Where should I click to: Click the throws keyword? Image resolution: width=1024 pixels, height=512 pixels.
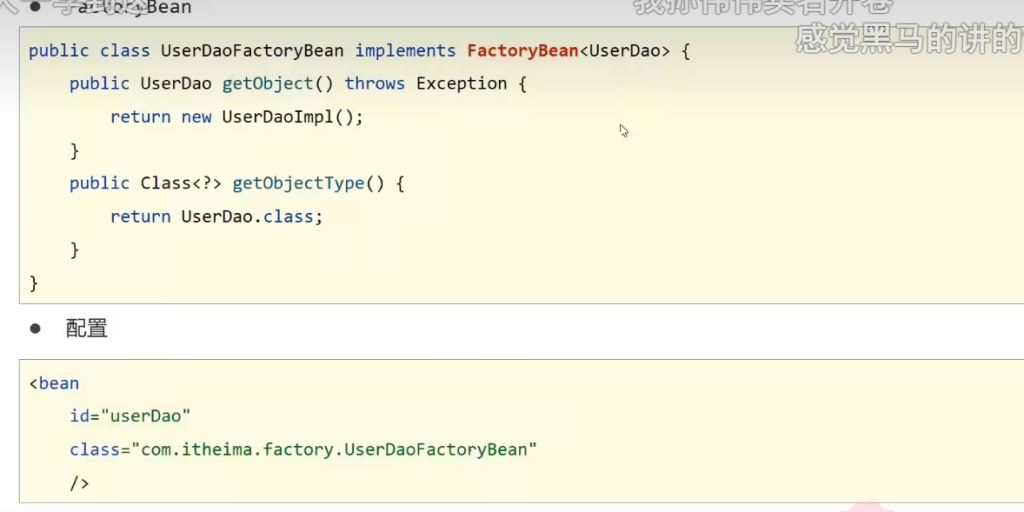(x=374, y=84)
